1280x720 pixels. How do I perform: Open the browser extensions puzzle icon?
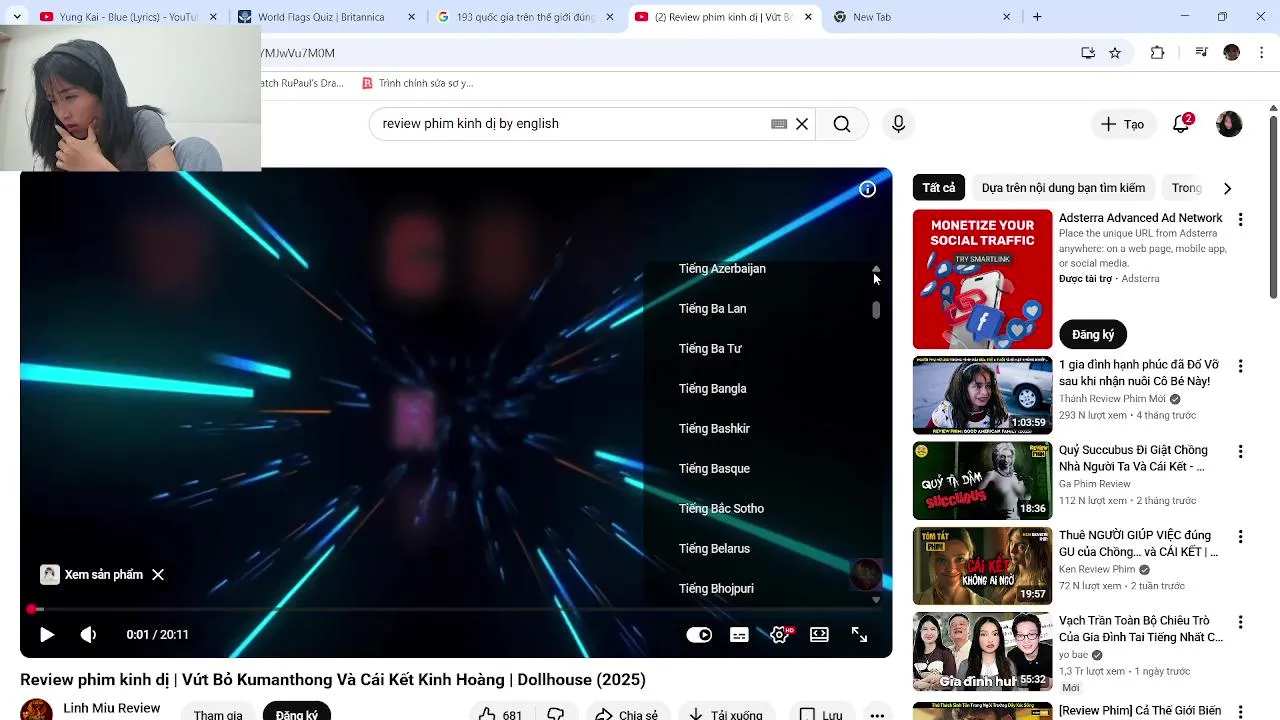click(1157, 53)
